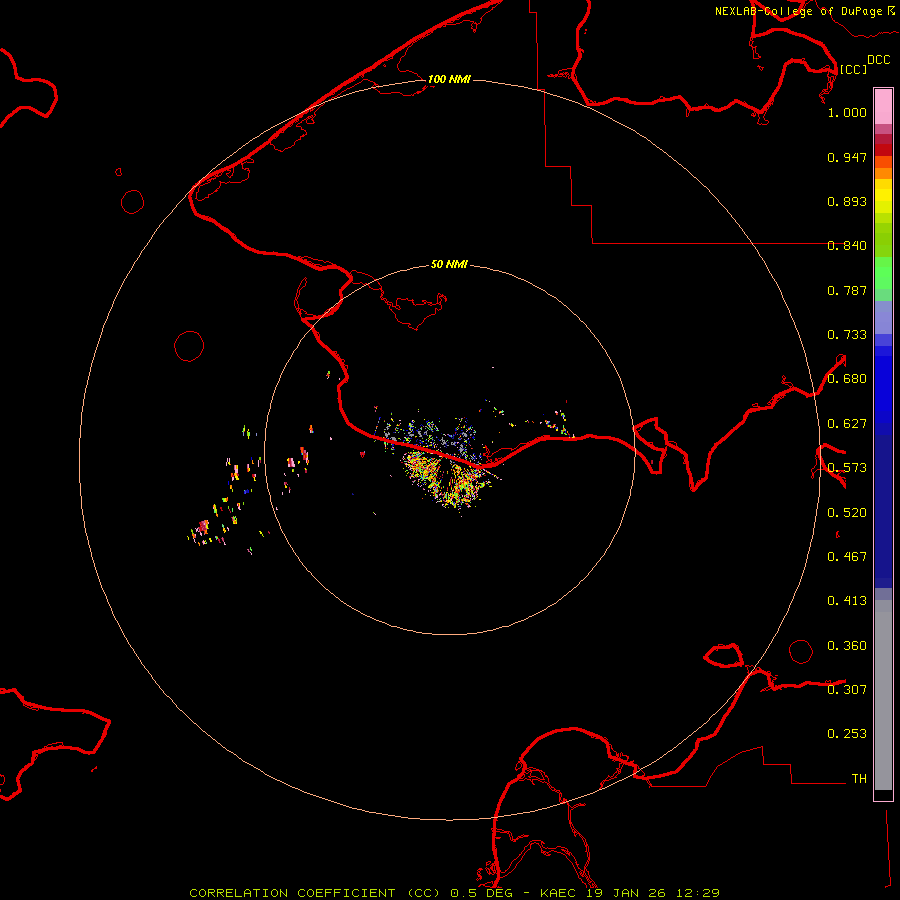Click the 1.000 scale value label
The width and height of the screenshot is (900, 900).
pos(847,113)
